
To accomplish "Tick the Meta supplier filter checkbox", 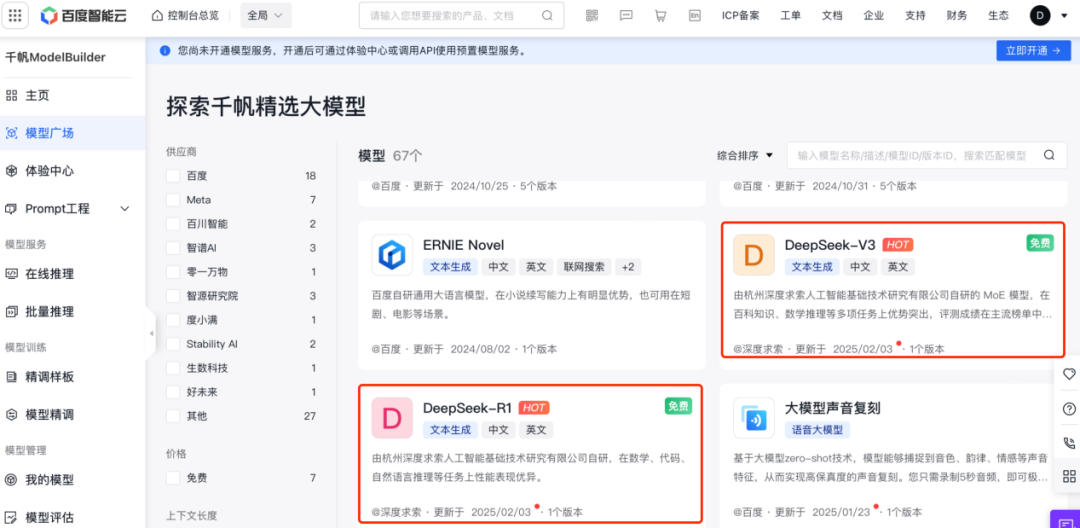I will pyautogui.click(x=173, y=200).
